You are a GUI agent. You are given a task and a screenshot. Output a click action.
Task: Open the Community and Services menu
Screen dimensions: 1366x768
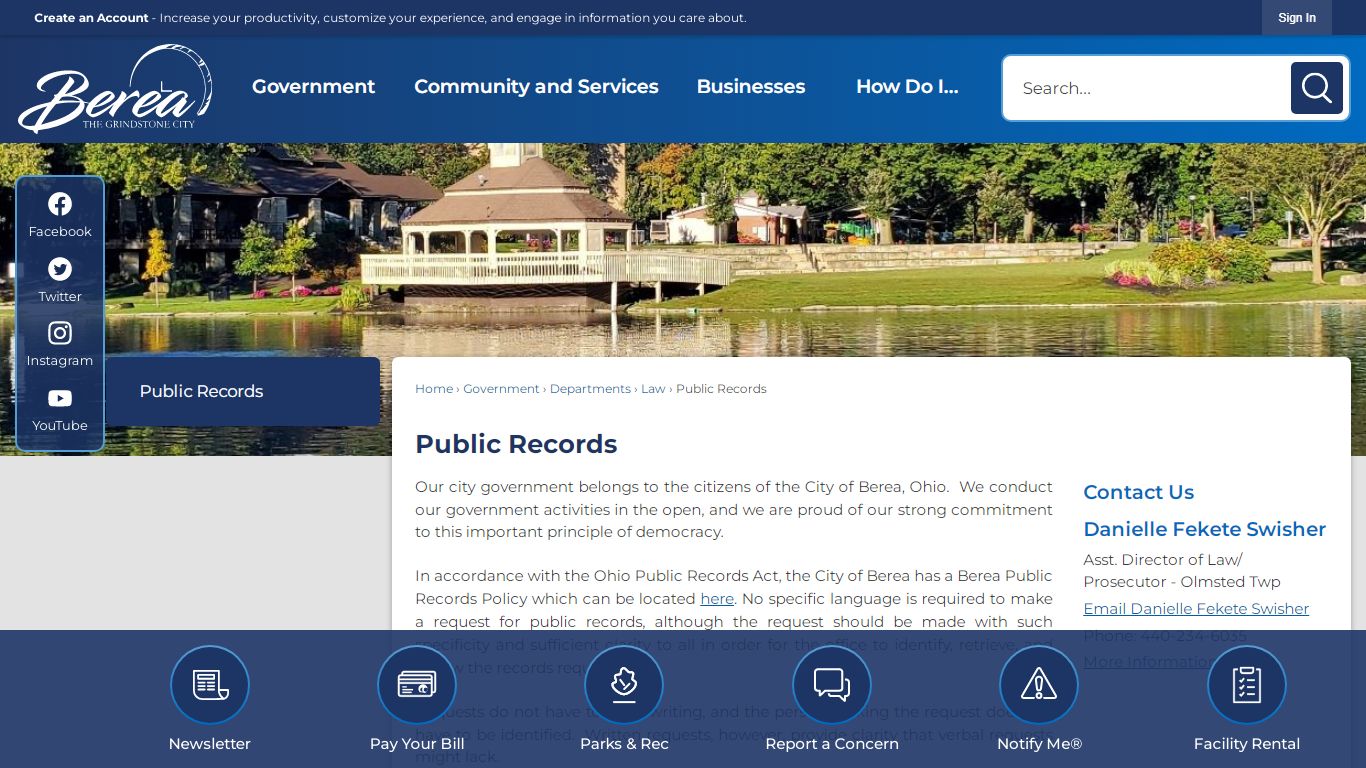pyautogui.click(x=536, y=87)
